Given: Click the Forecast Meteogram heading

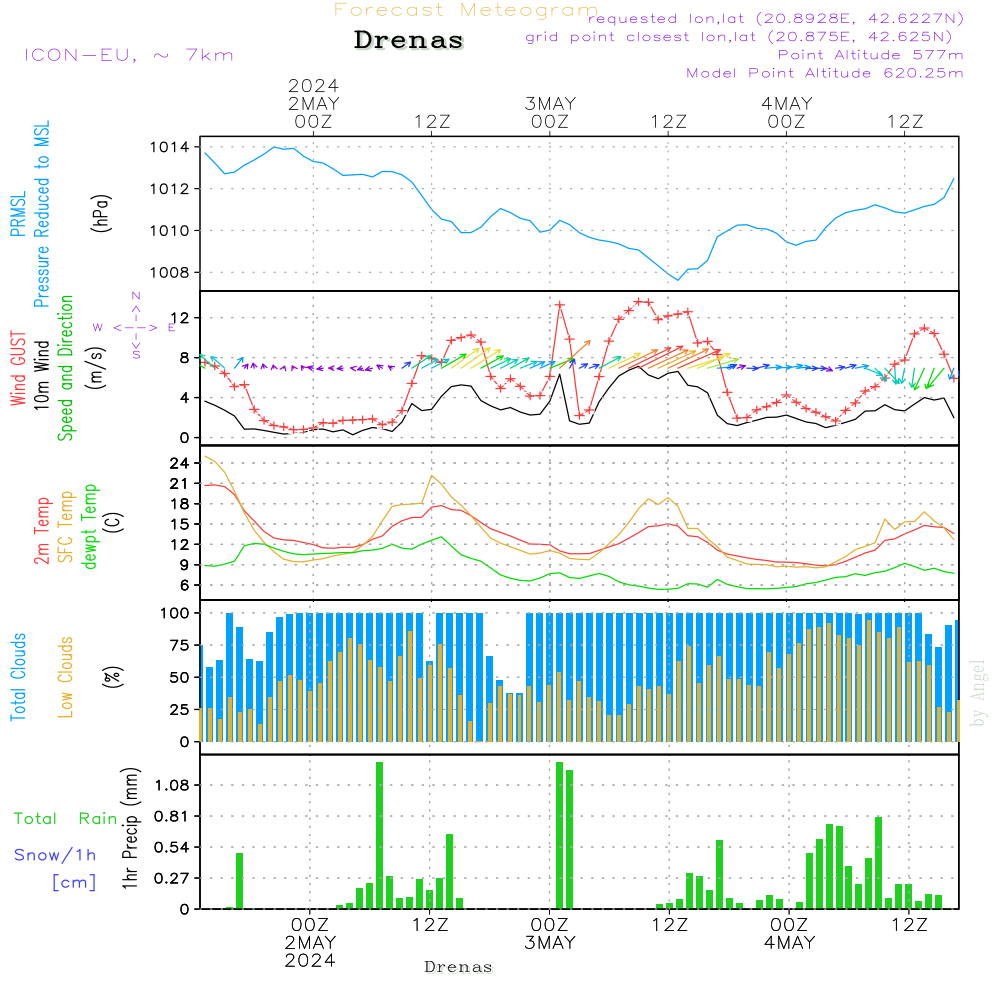Looking at the screenshot, I should pyautogui.click(x=466, y=10).
